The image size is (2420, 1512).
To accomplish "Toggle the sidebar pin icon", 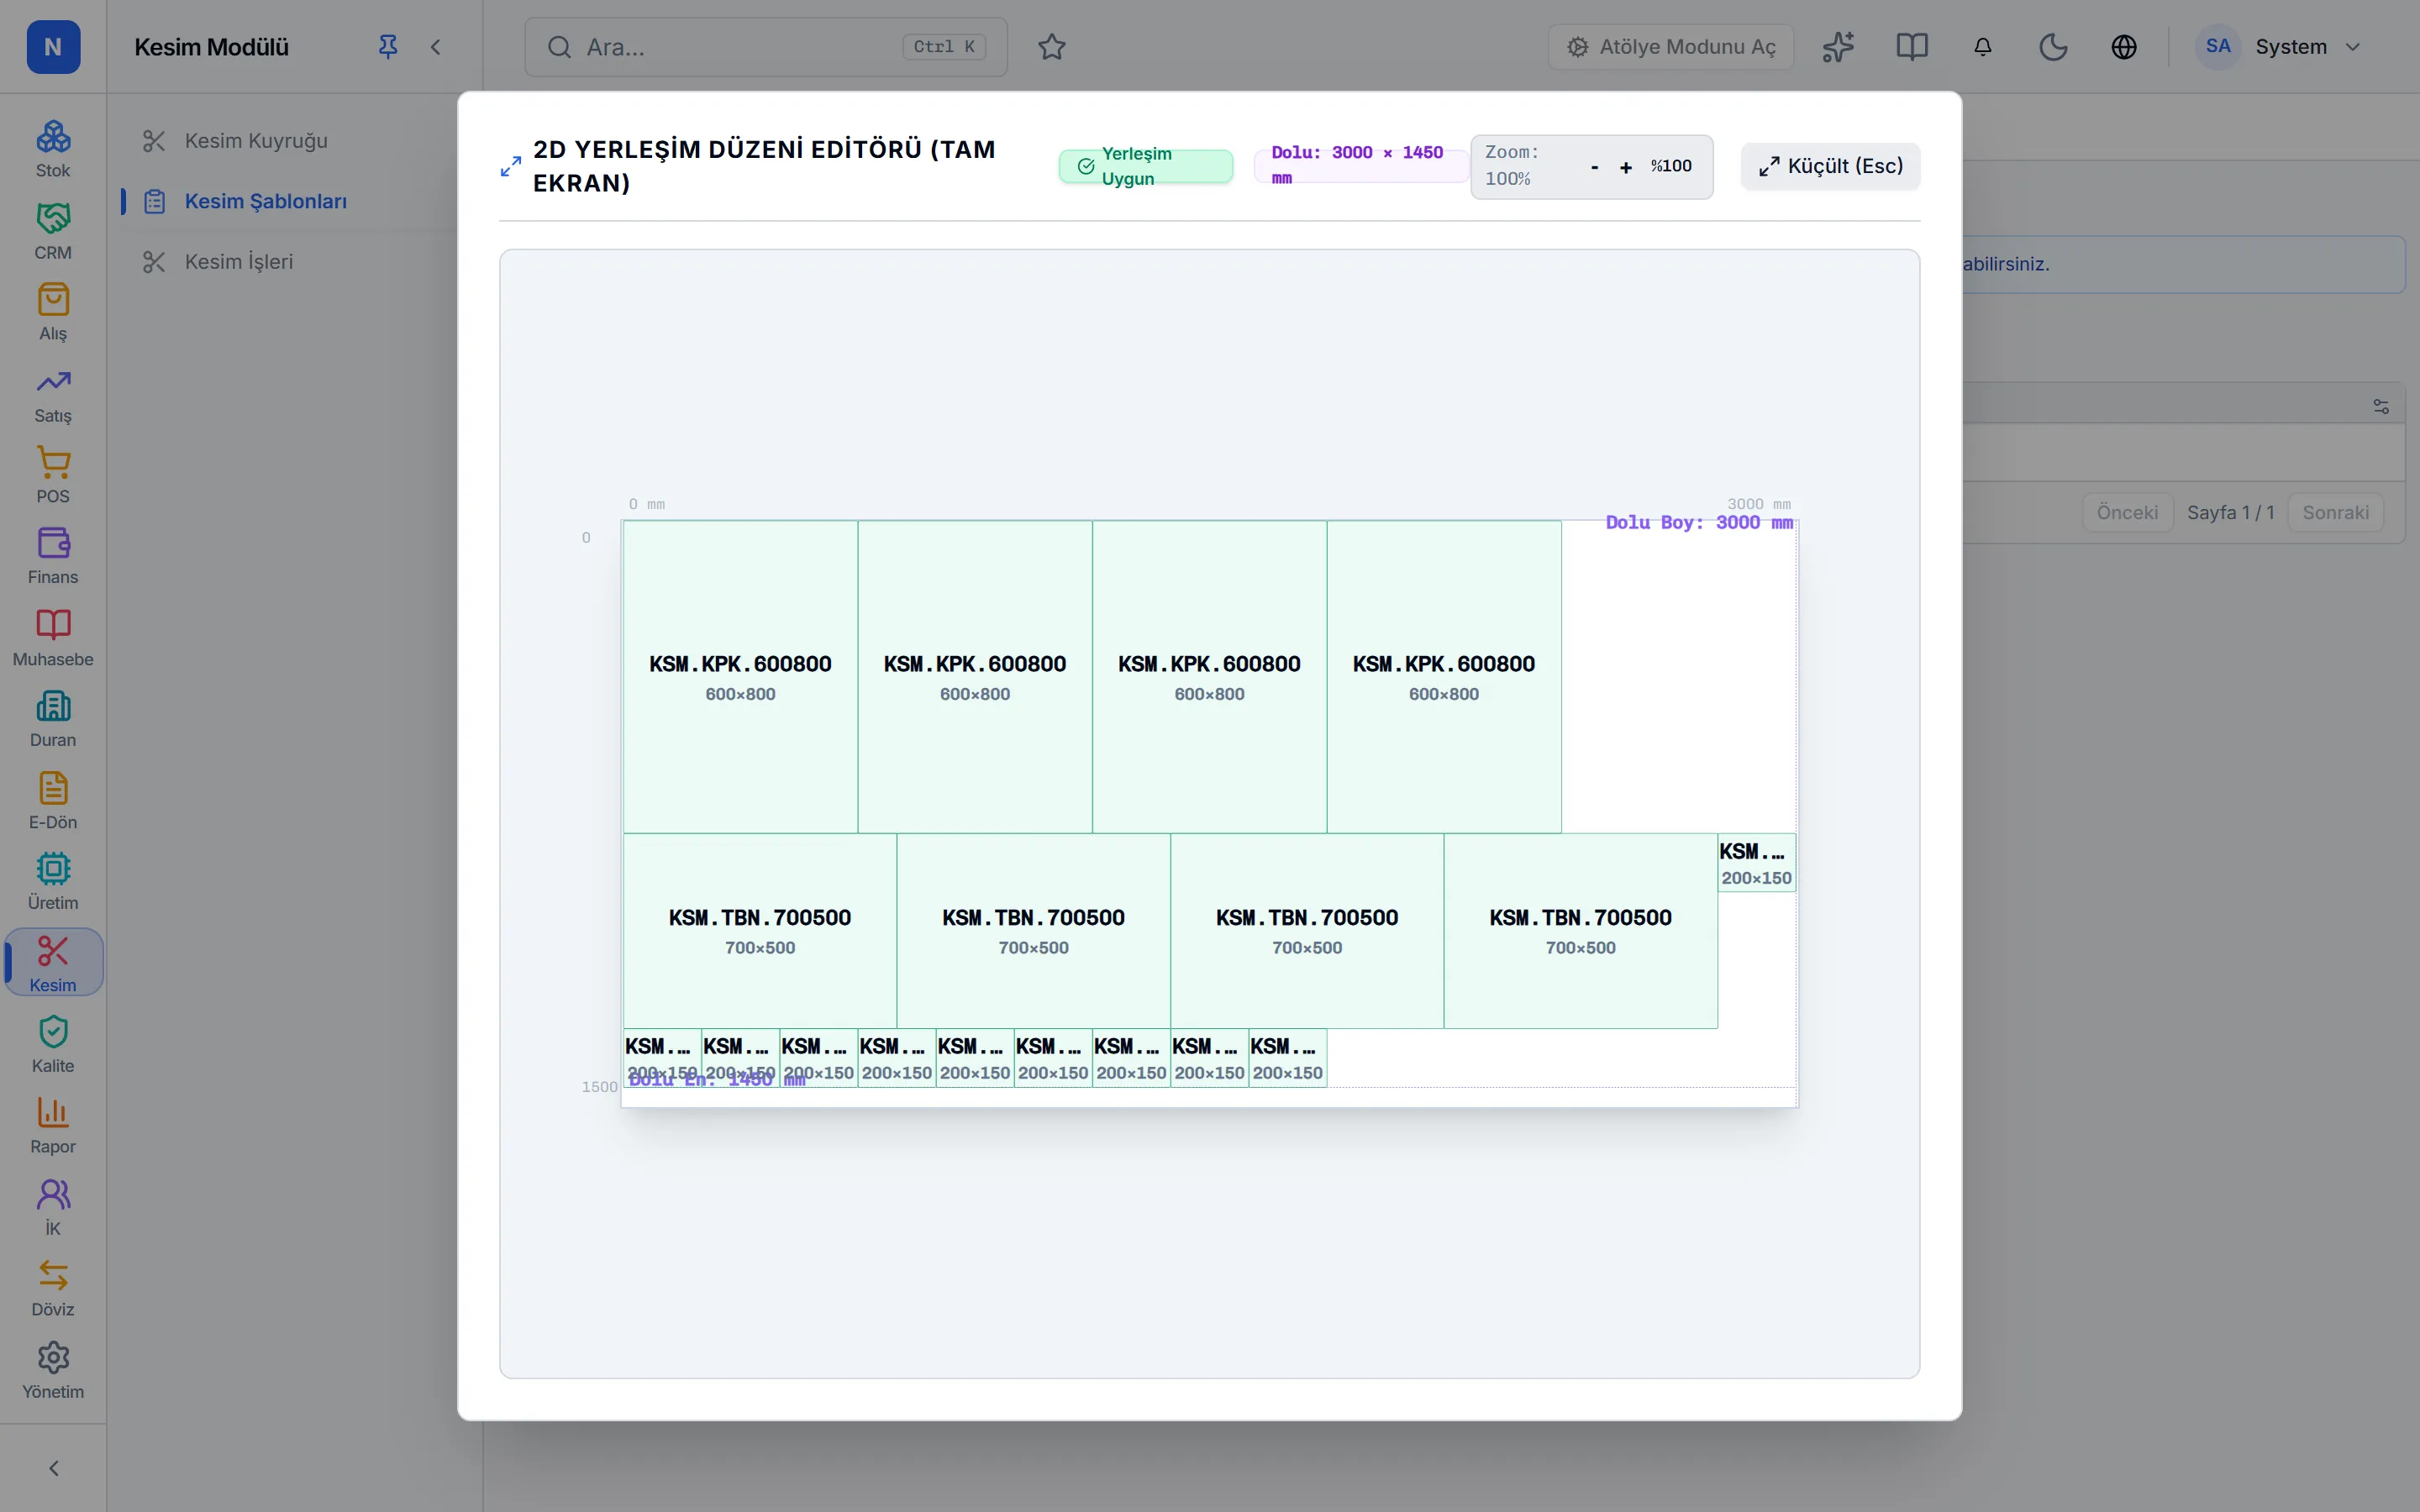I will [388, 47].
